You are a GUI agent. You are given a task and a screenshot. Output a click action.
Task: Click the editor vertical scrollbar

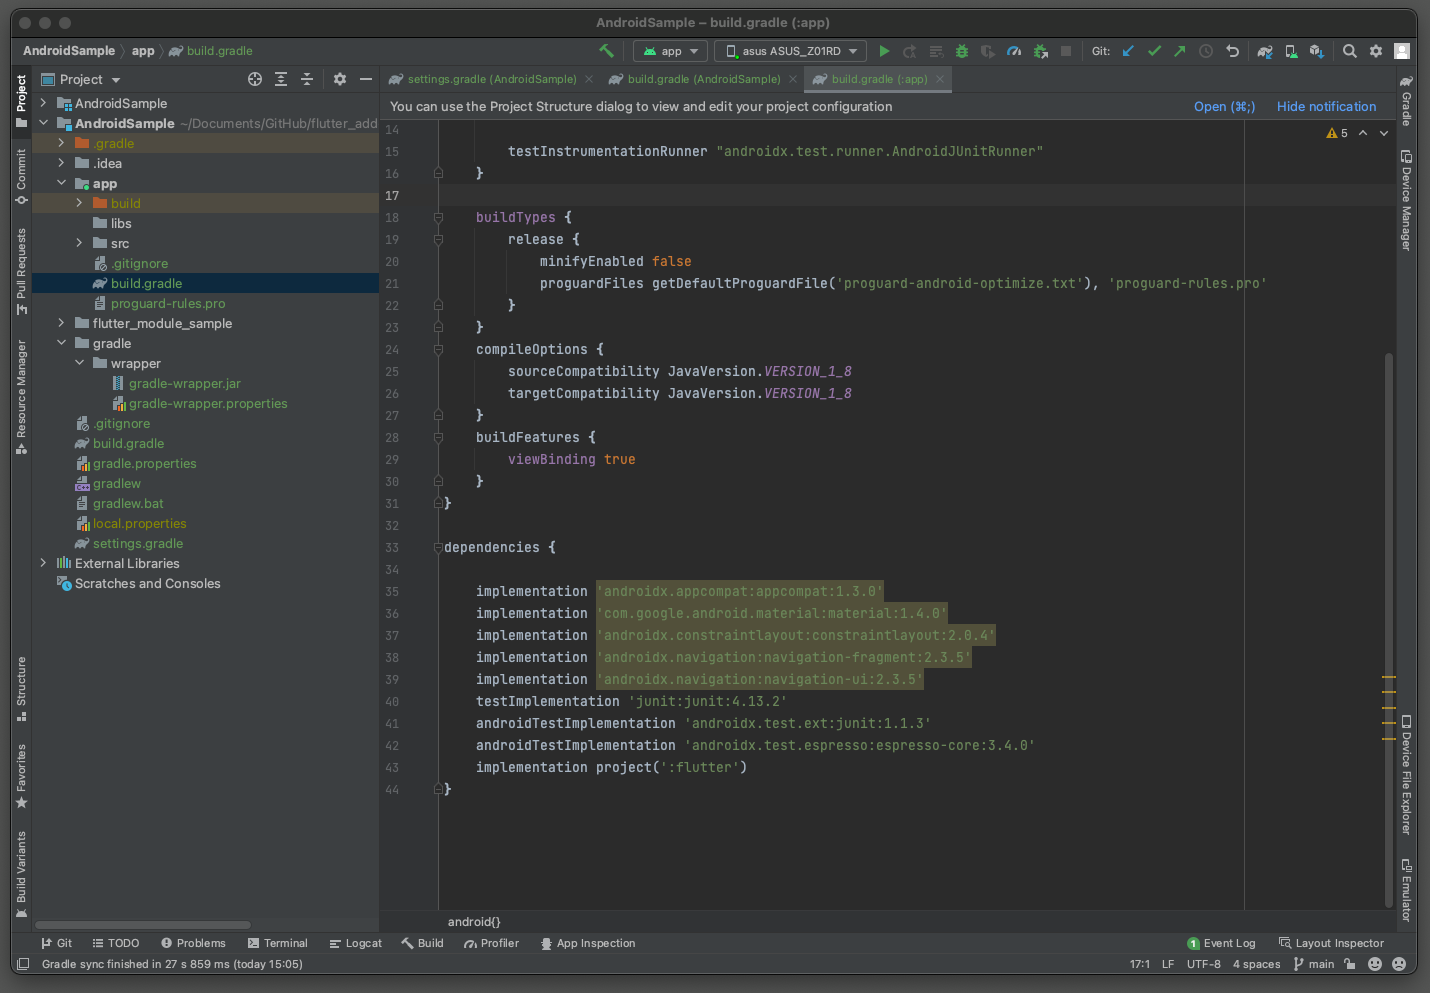click(1388, 600)
